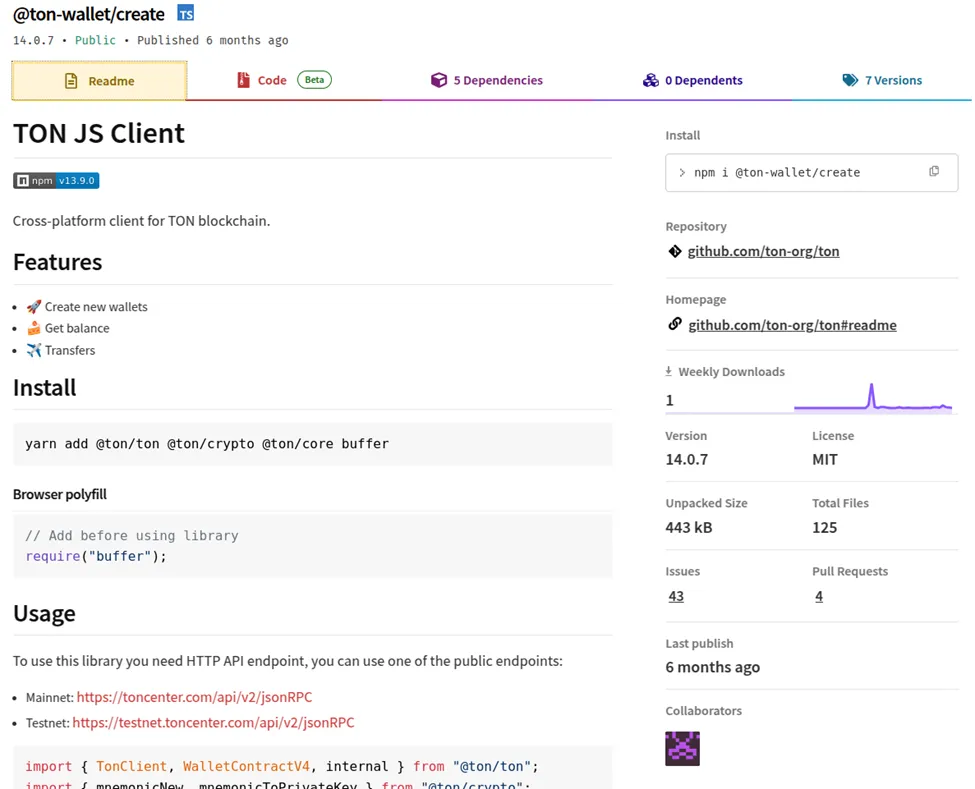975x789 pixels.
Task: View the 4 pull requests
Action: (x=819, y=596)
